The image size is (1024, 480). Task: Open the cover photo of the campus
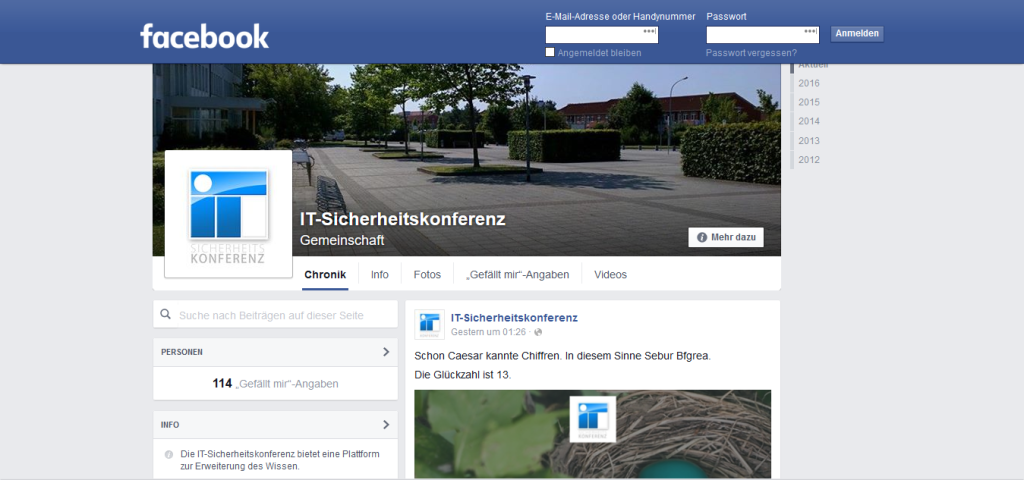466,159
